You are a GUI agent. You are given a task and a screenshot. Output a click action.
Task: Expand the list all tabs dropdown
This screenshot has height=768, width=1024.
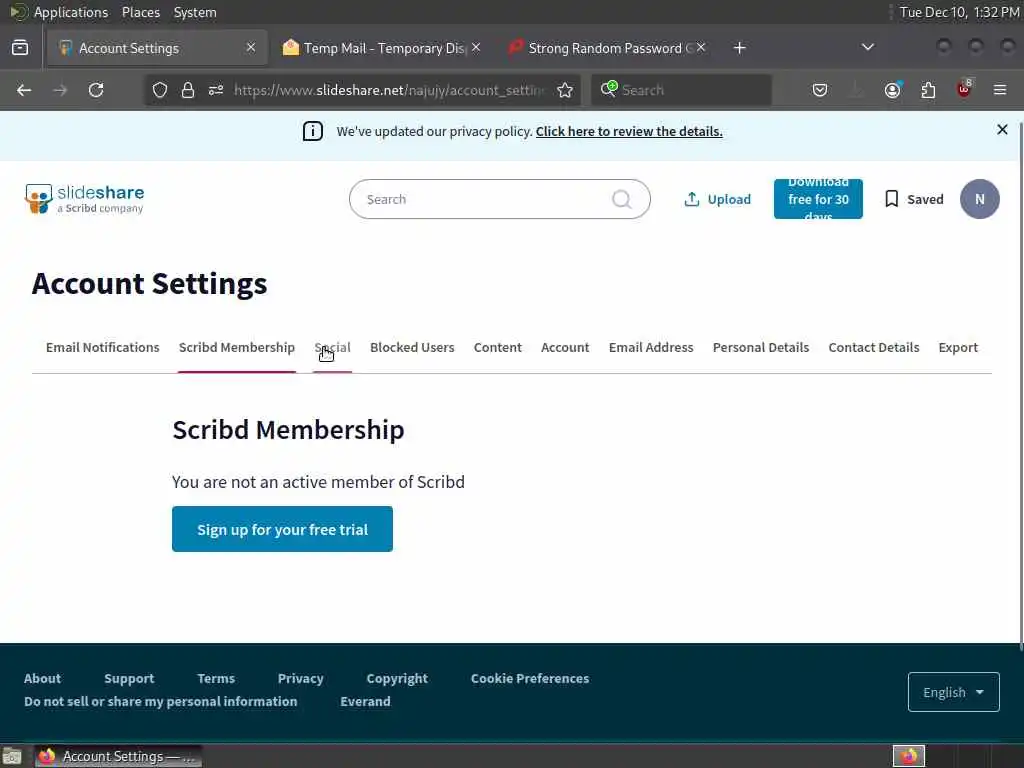(867, 47)
